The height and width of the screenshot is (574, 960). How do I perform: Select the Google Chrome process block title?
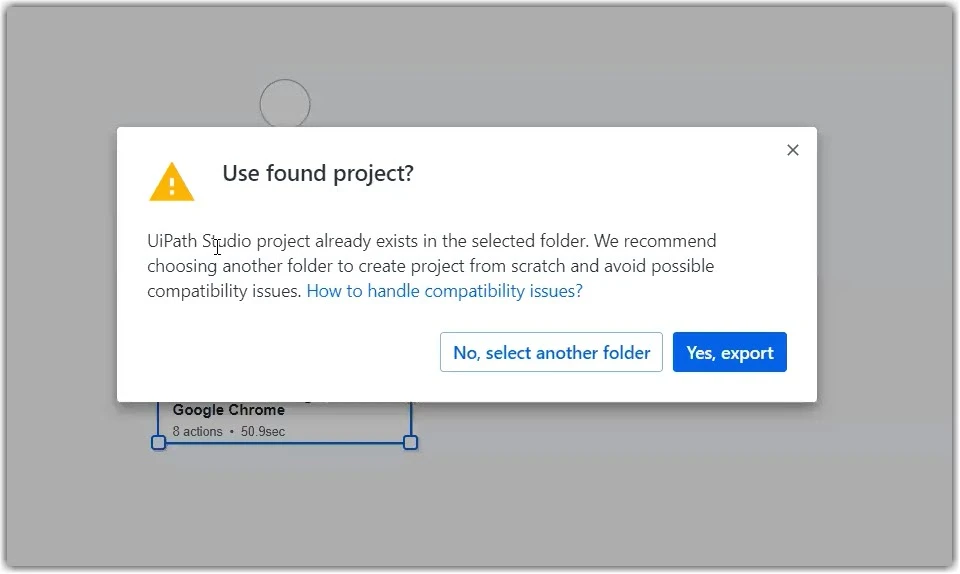tap(228, 409)
